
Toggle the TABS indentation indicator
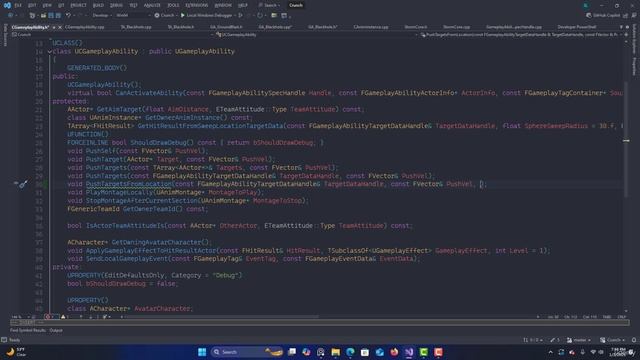click(x=607, y=317)
